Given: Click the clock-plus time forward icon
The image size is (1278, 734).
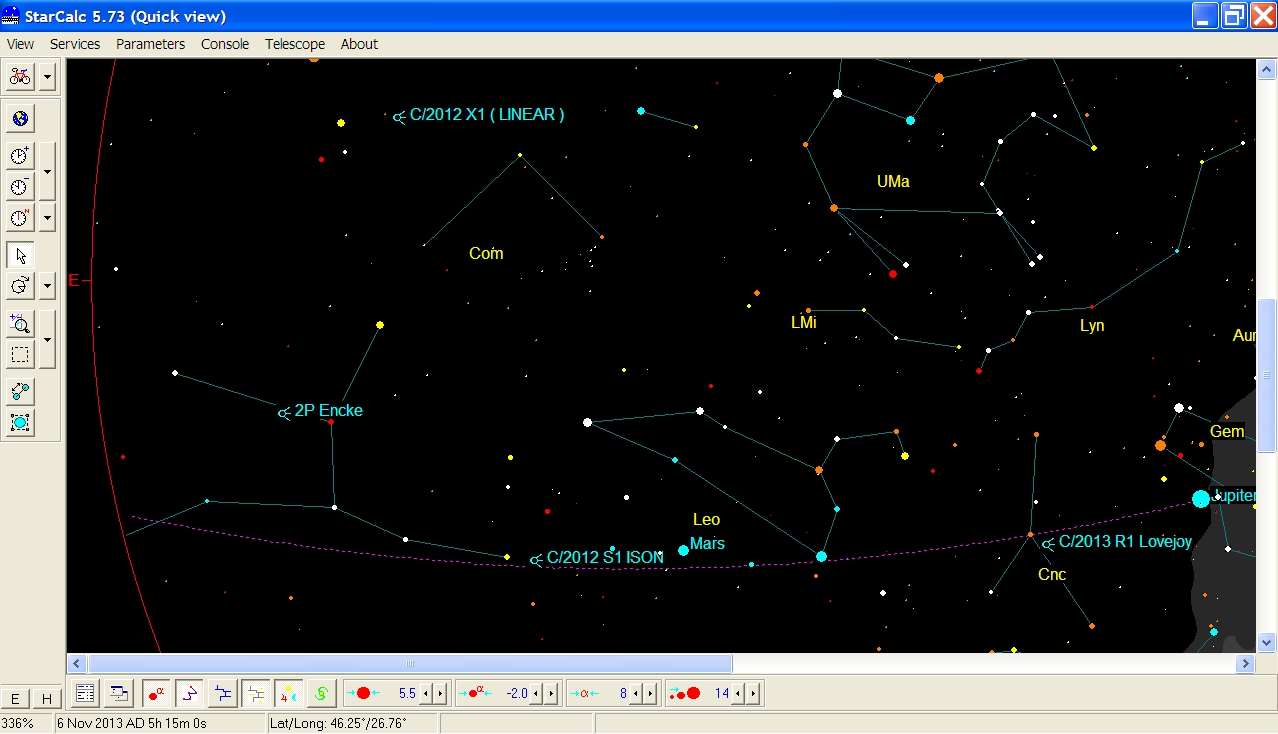Looking at the screenshot, I should [20, 156].
